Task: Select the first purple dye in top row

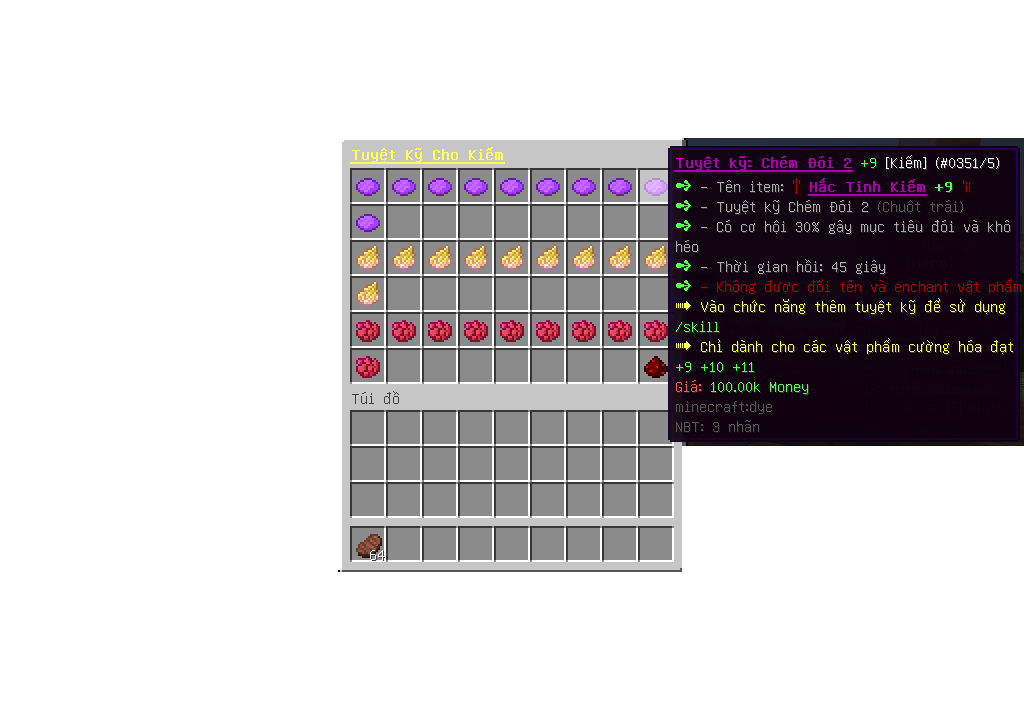Action: point(368,187)
